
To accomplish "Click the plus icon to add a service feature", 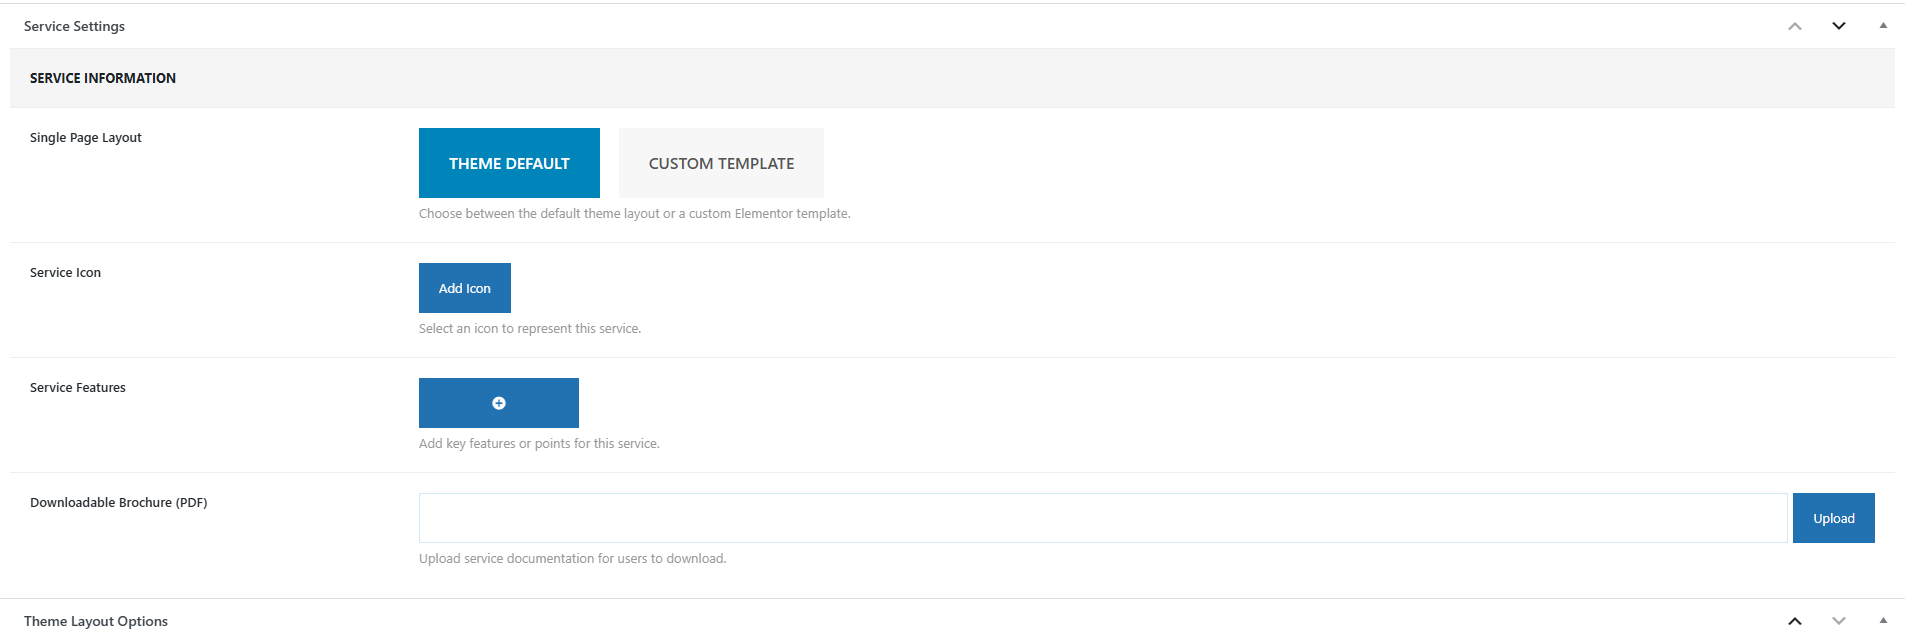I will [498, 403].
